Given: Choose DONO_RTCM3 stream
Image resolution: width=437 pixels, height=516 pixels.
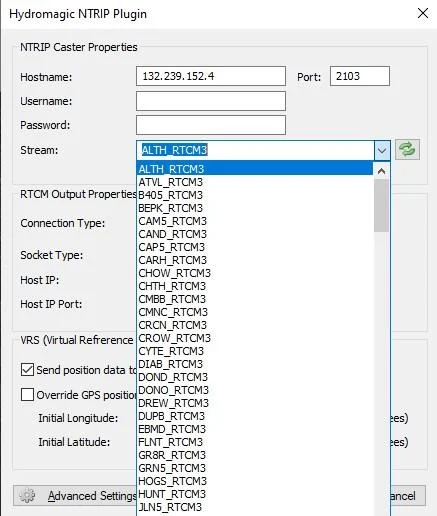Looking at the screenshot, I should pyautogui.click(x=255, y=390).
